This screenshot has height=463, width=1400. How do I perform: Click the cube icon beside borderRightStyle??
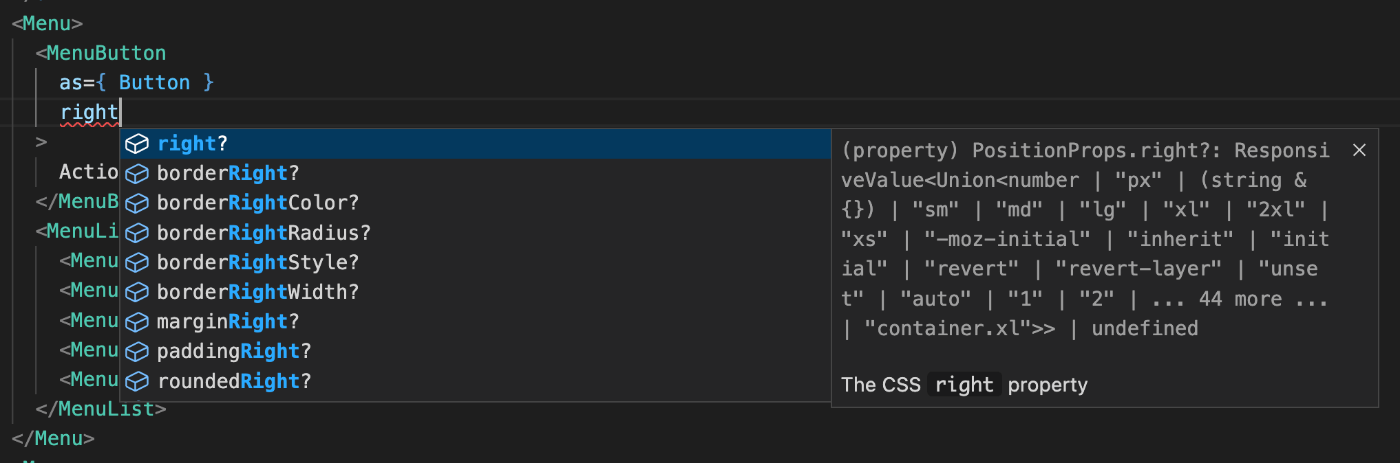137,263
